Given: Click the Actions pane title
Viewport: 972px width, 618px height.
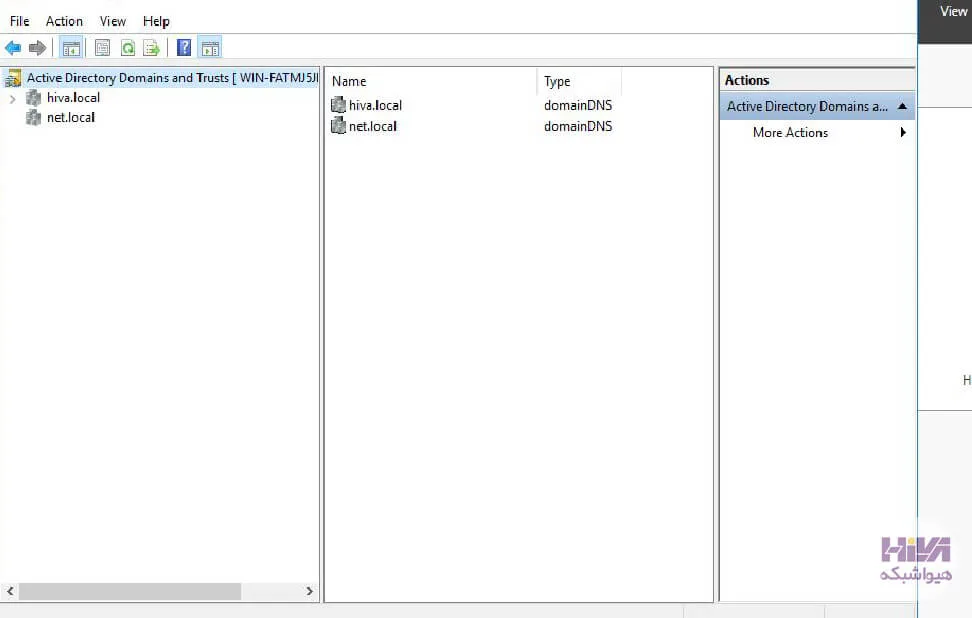Looking at the screenshot, I should pos(747,80).
